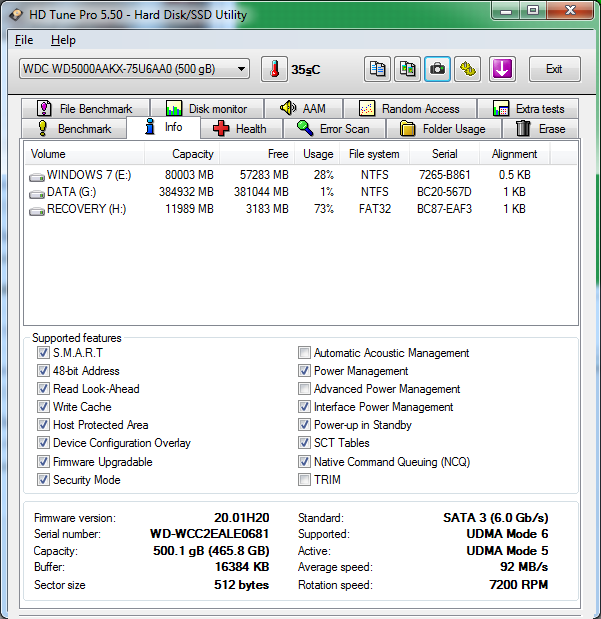Open options with the gears icon
Image resolution: width=601 pixels, height=619 pixels.
(468, 69)
